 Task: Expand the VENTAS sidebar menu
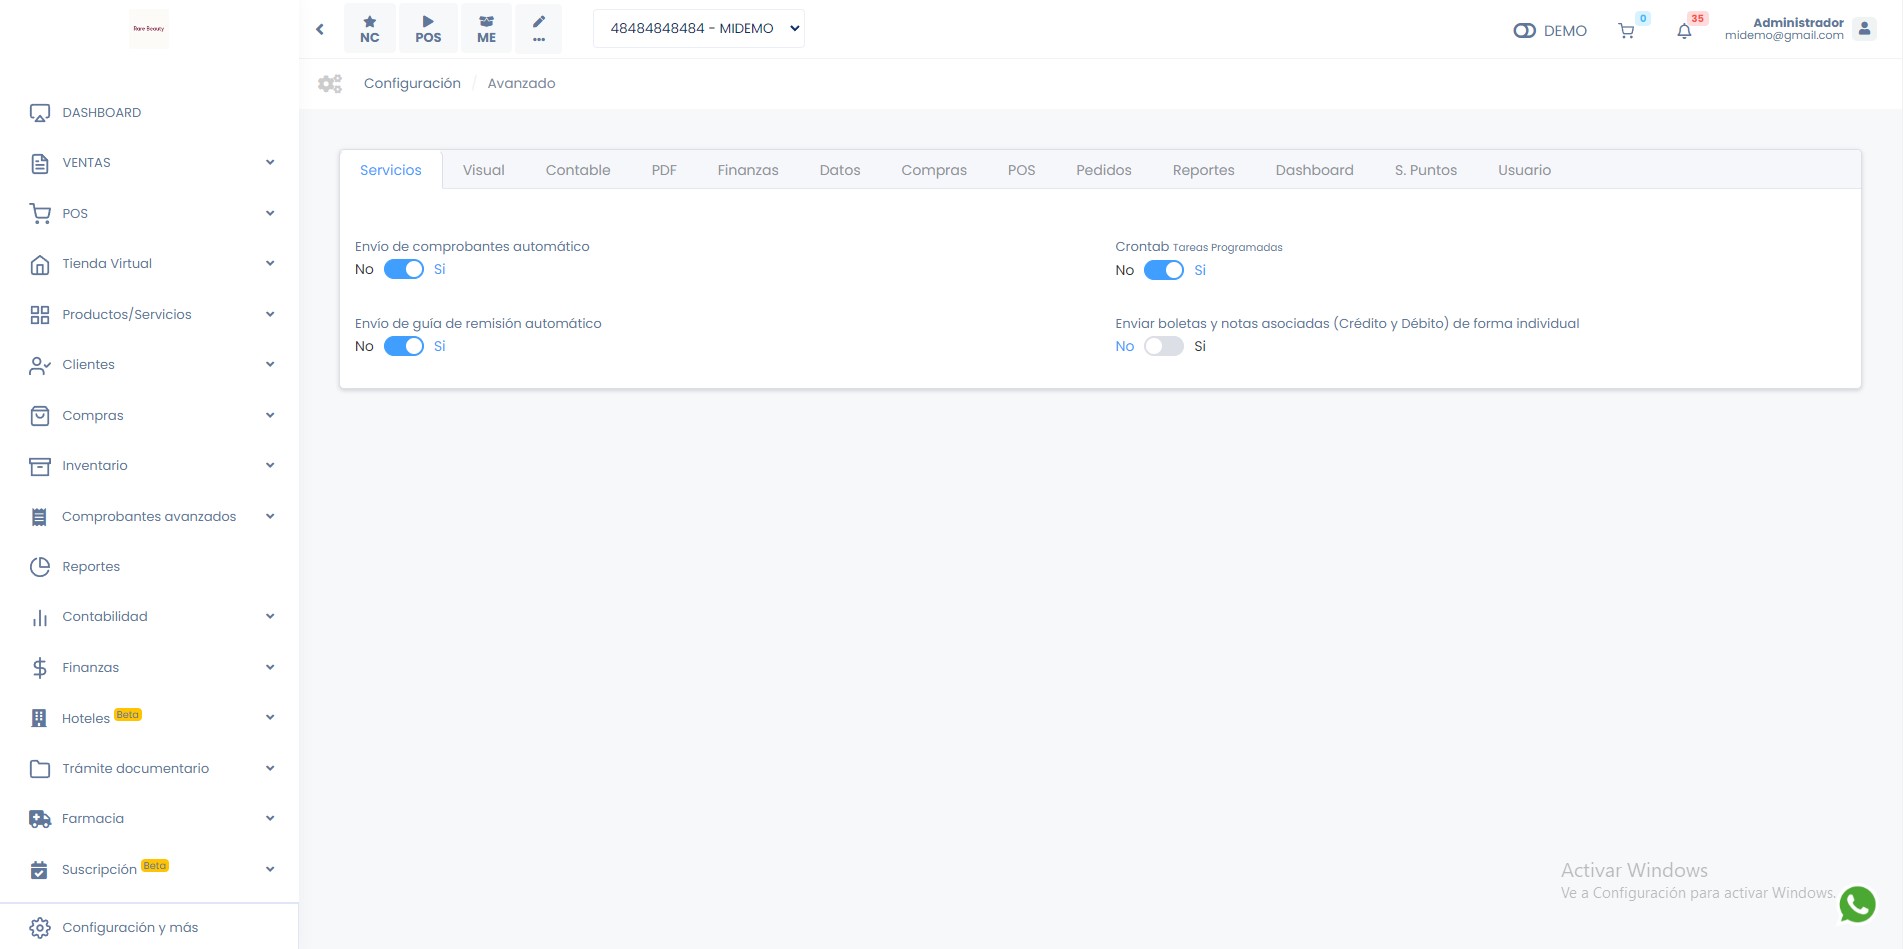pos(150,163)
